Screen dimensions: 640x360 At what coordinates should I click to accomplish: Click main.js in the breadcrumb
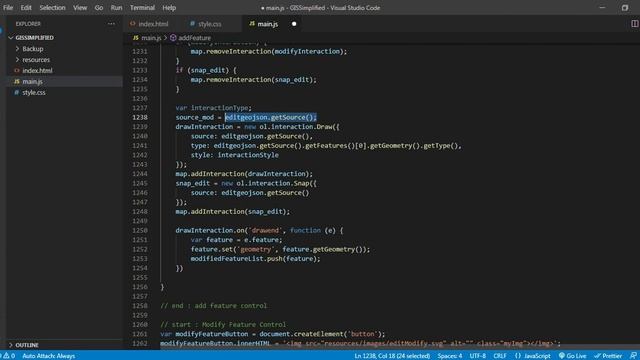(151, 38)
